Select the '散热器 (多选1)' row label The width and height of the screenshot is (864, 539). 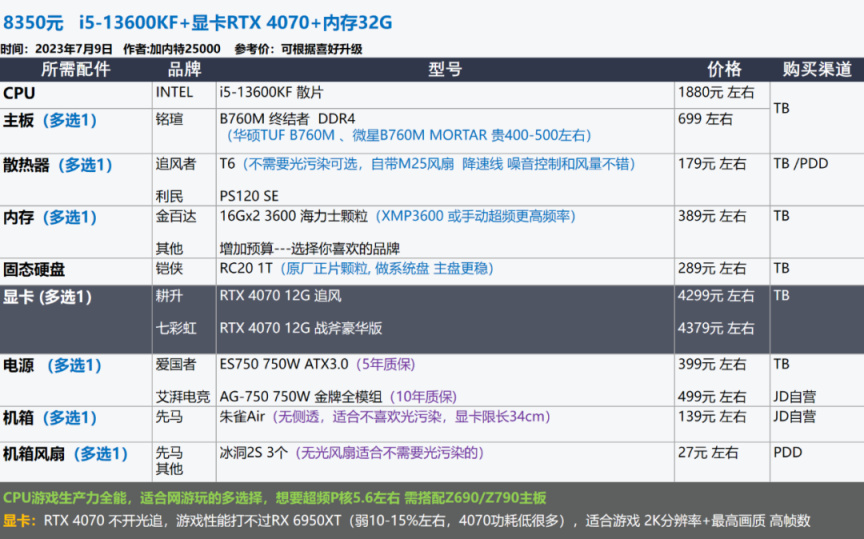tap(57, 165)
